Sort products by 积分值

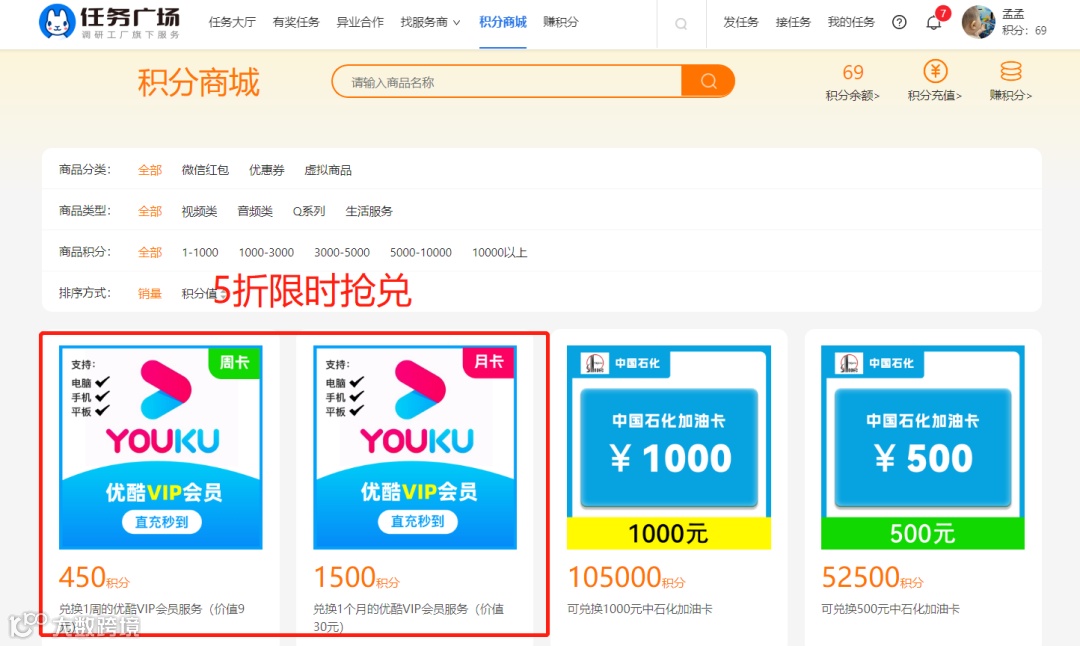[199, 294]
